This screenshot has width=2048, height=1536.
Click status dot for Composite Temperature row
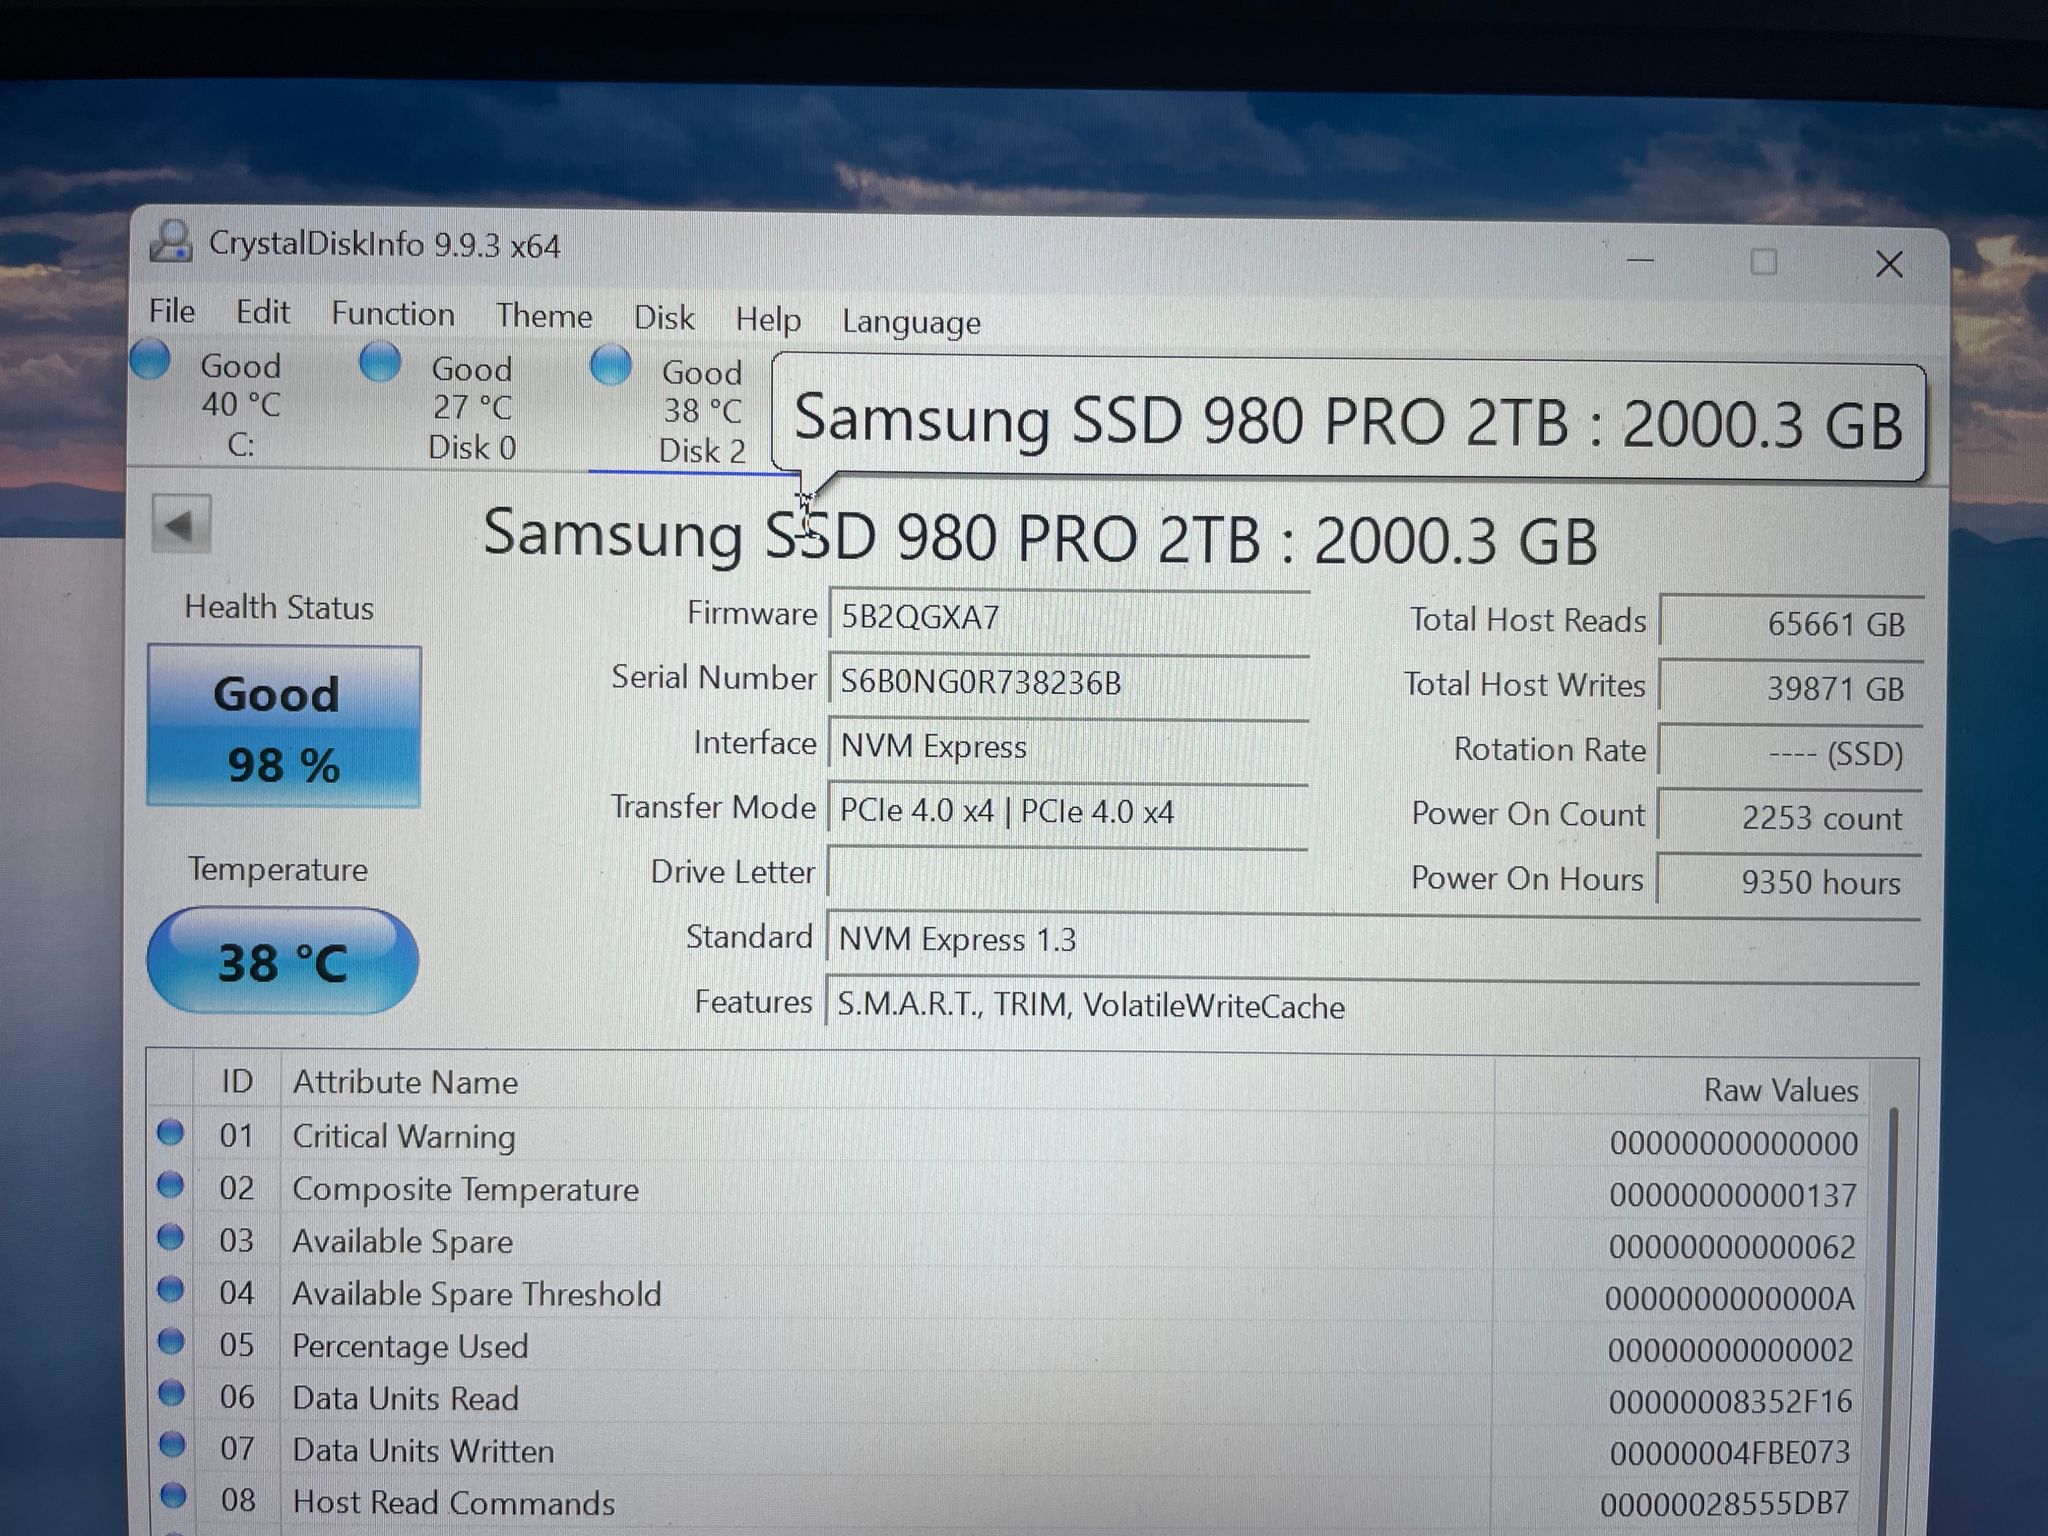[171, 1185]
